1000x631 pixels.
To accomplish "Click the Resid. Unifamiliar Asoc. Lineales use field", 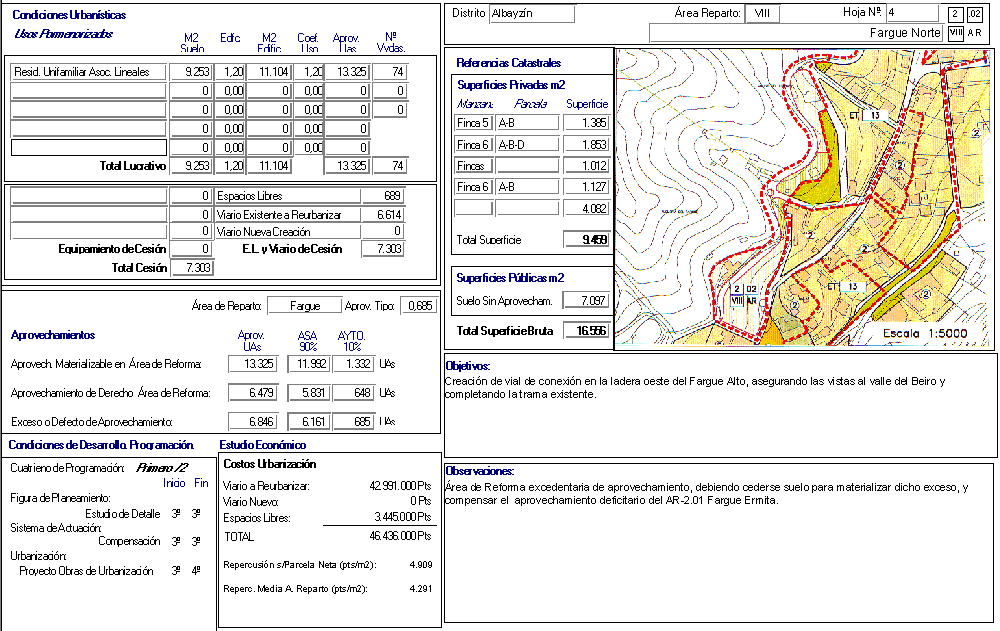I will click(x=88, y=72).
